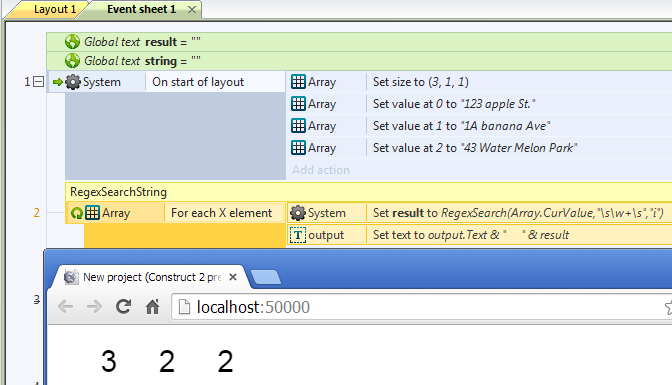Click green loop icon in event 2
This screenshot has height=385, width=672.
pos(77,213)
